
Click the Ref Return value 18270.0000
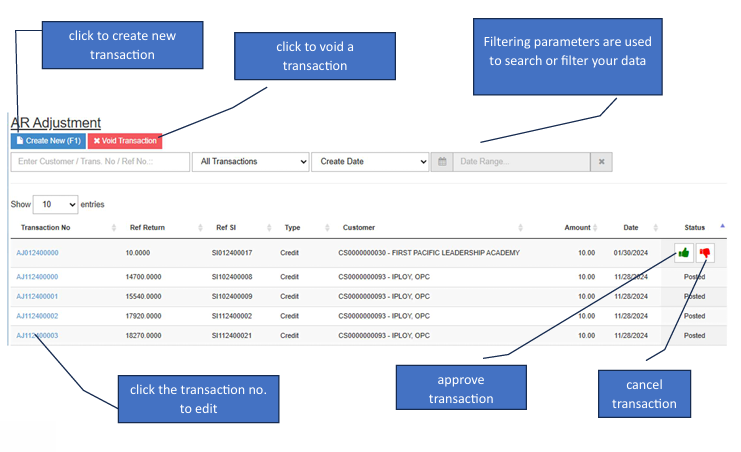143,336
